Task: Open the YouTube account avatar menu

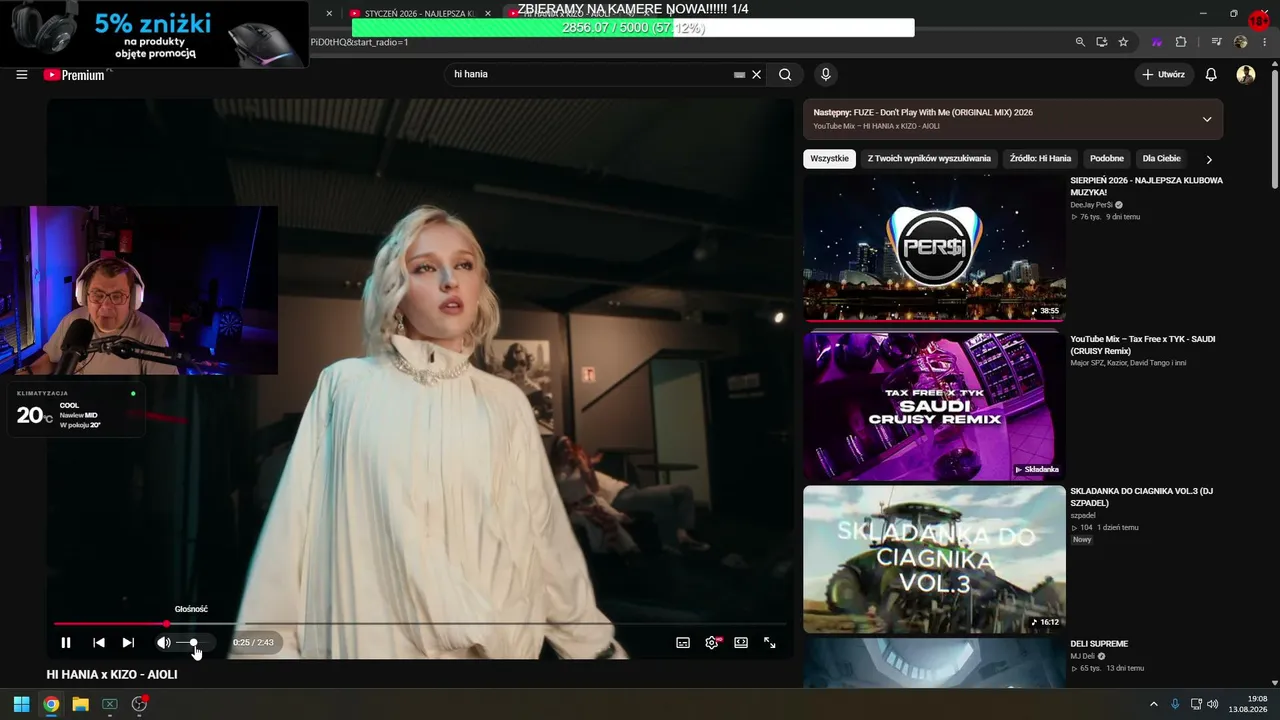Action: coord(1246,74)
